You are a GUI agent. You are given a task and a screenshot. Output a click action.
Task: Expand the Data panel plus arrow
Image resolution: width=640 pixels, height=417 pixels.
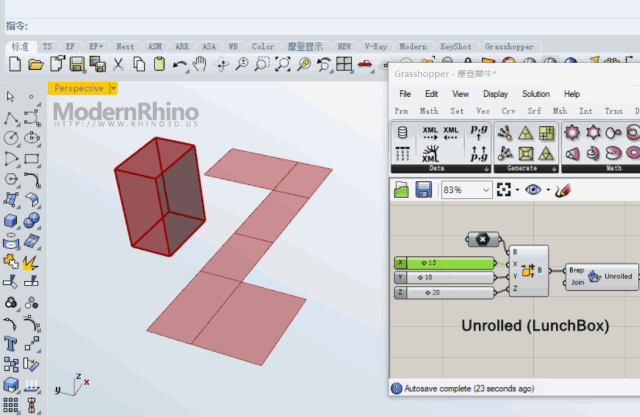pos(486,169)
